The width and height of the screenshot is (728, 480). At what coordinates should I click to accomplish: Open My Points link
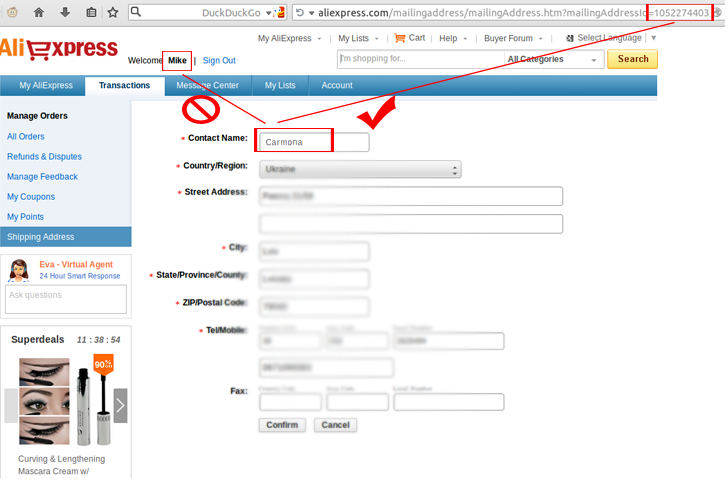point(26,217)
